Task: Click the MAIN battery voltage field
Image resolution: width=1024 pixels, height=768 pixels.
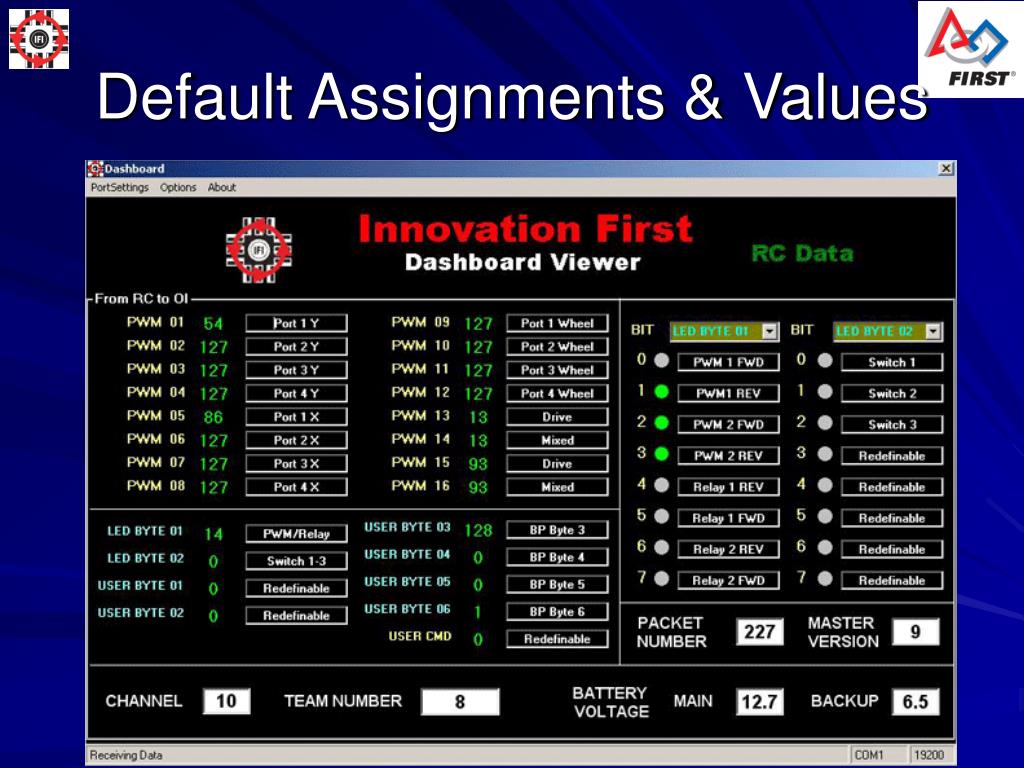Action: (x=760, y=702)
